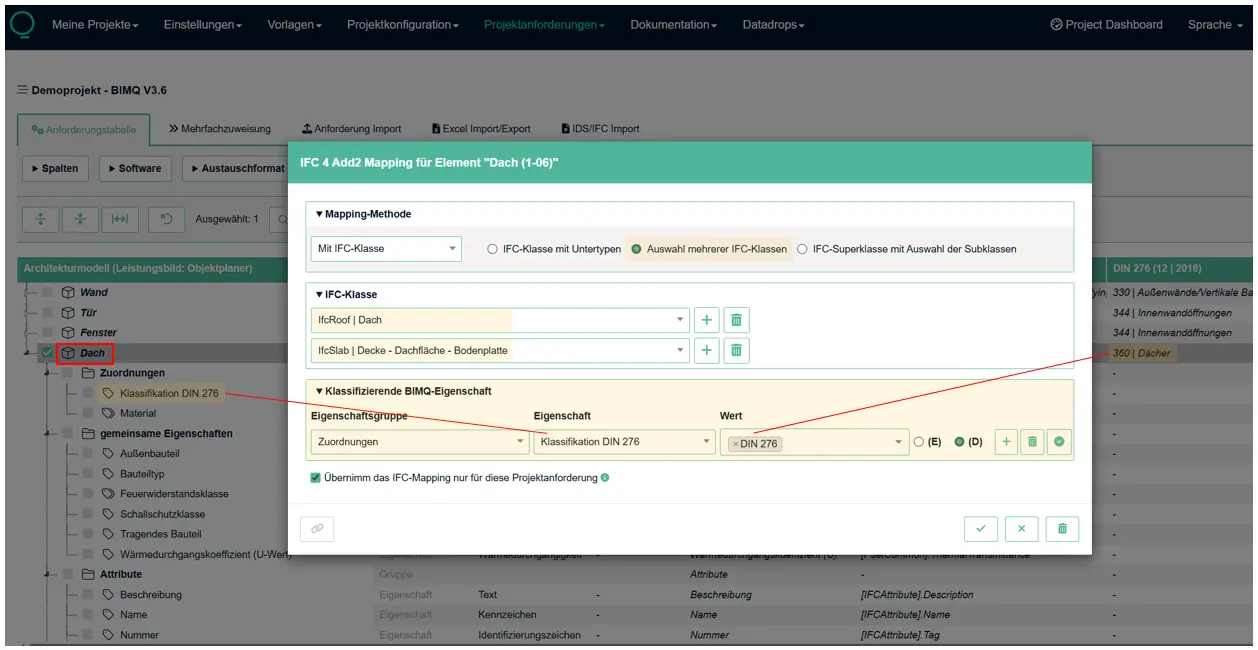This screenshot has width=1258, height=650.
Task: Select the (E) radio button
Action: point(919,442)
